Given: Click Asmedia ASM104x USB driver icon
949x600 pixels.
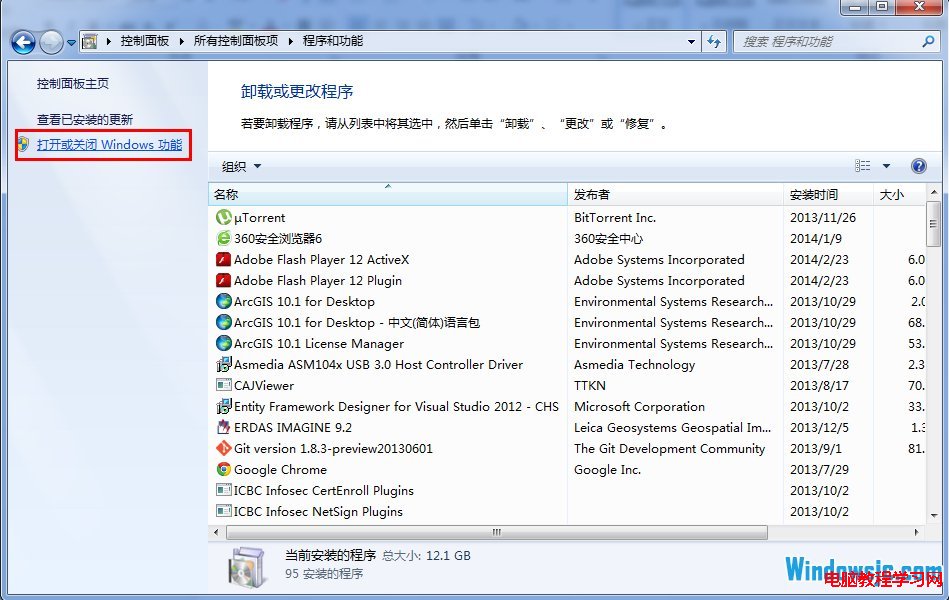Looking at the screenshot, I should pos(223,364).
